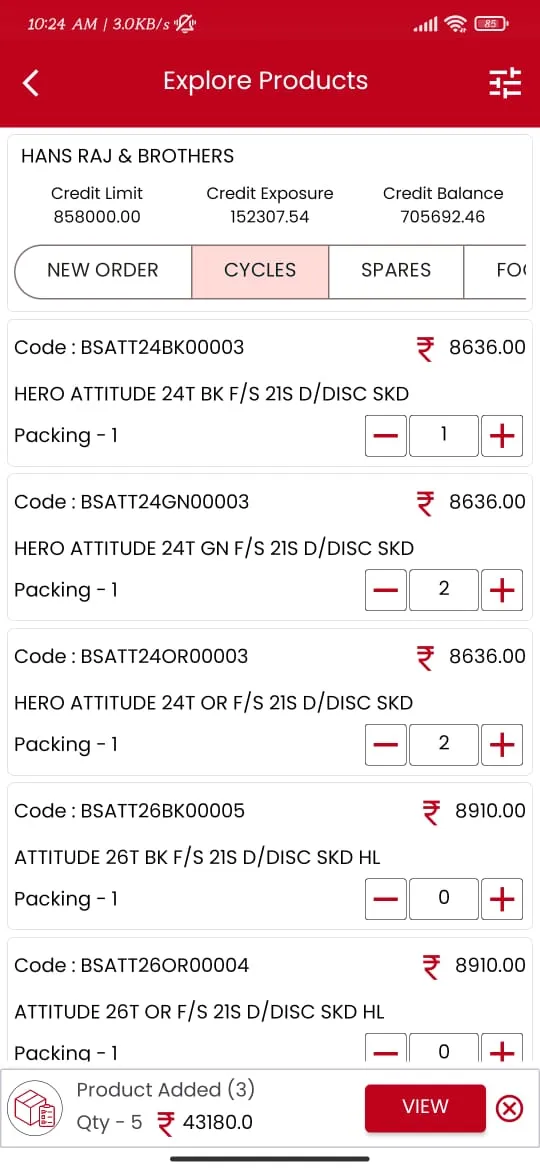Tap the product box cart icon
The image size is (540, 1170).
point(34,1108)
